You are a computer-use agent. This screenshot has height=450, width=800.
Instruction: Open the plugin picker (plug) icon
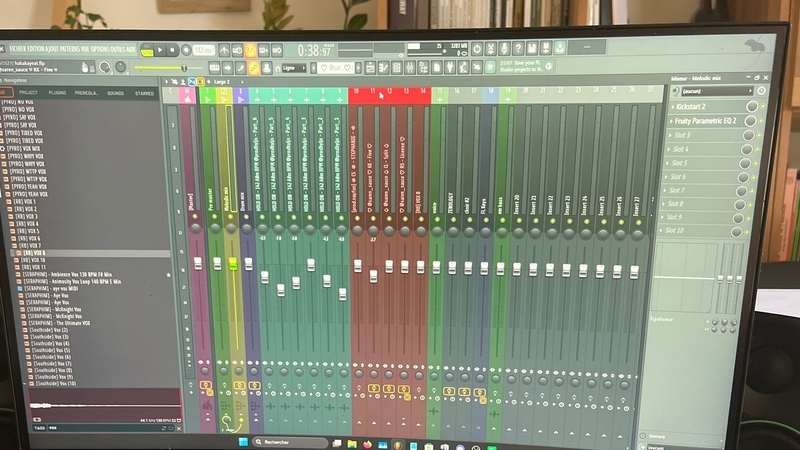click(450, 67)
